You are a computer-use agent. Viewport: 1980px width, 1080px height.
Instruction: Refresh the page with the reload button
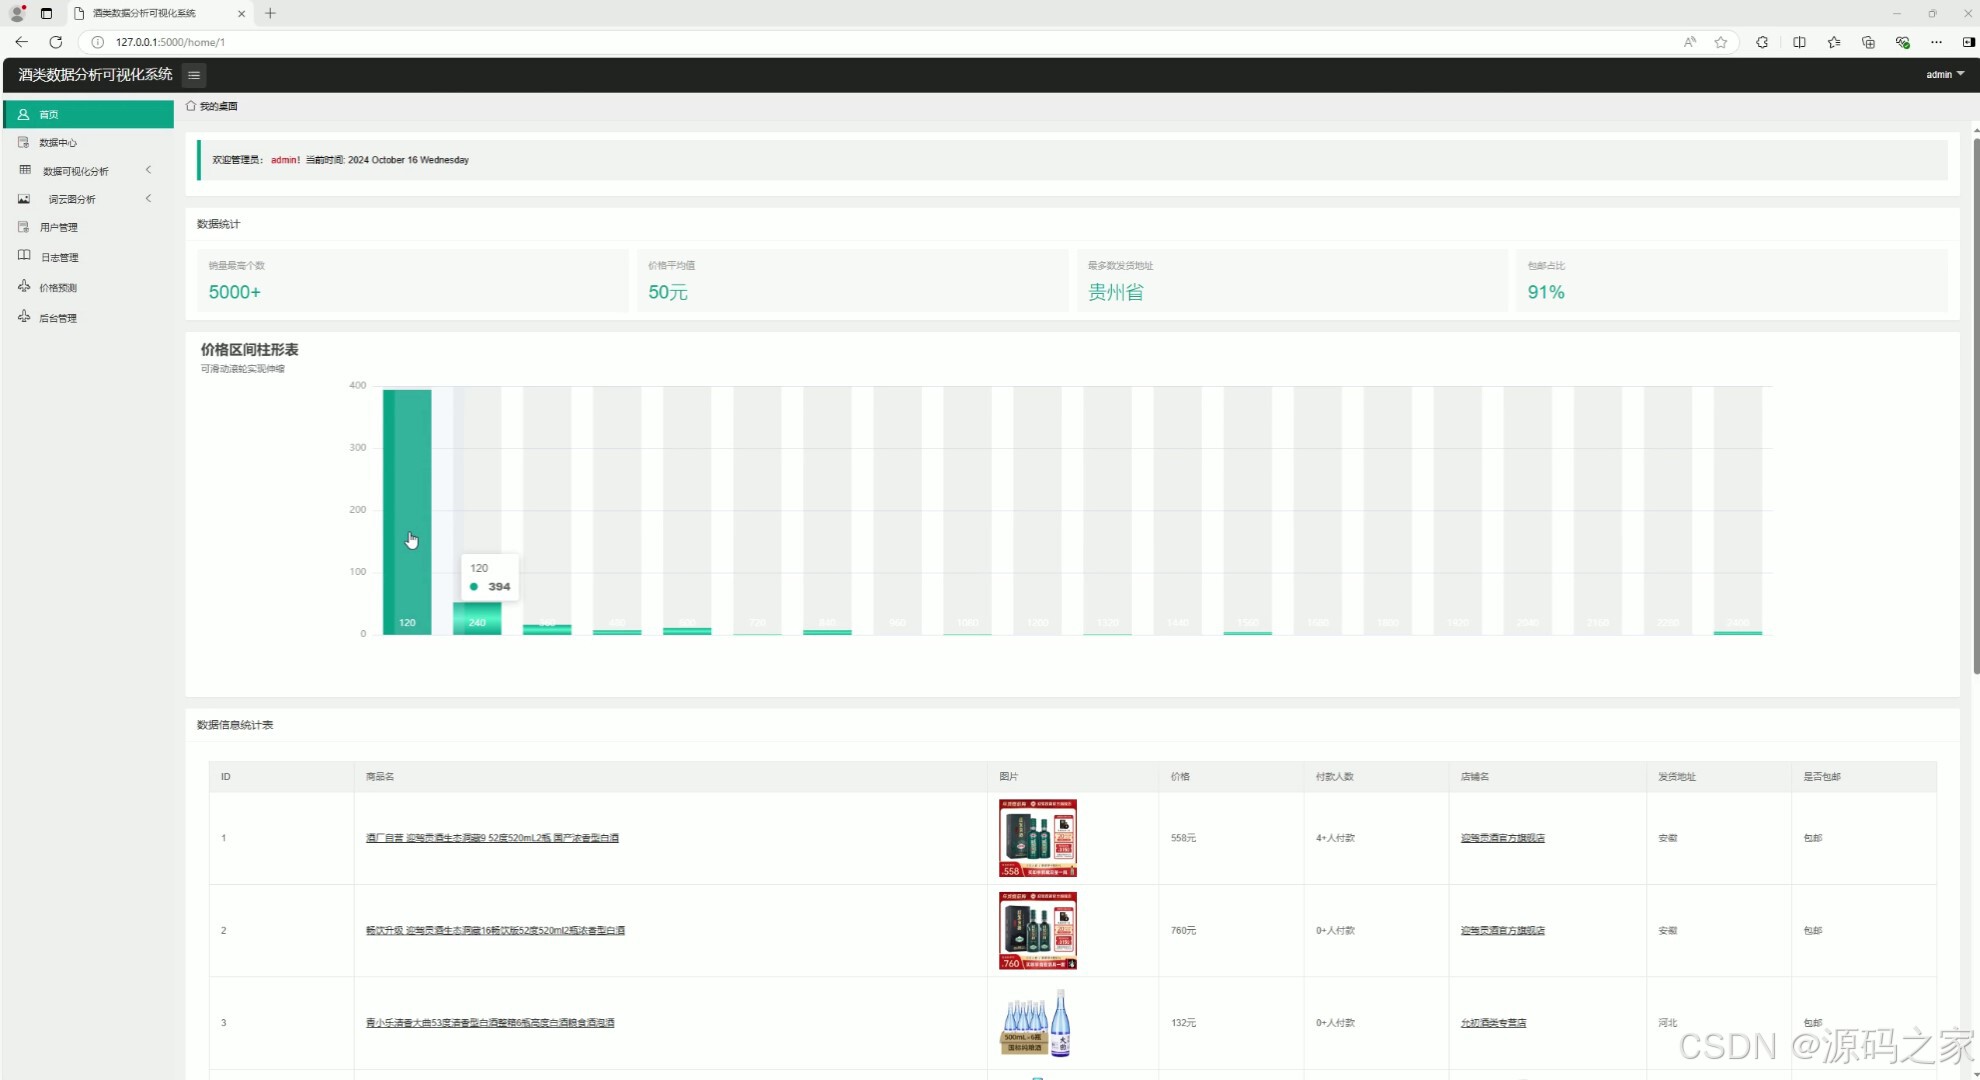click(56, 42)
